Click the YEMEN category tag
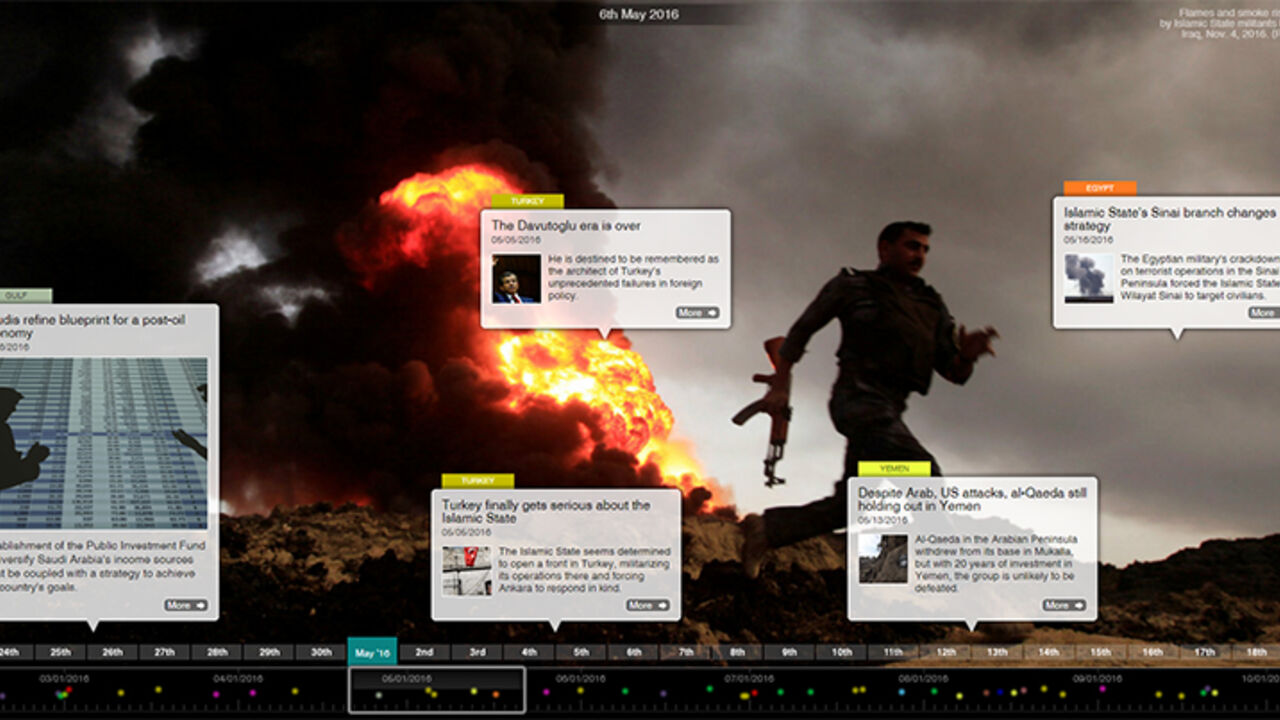 coord(894,469)
